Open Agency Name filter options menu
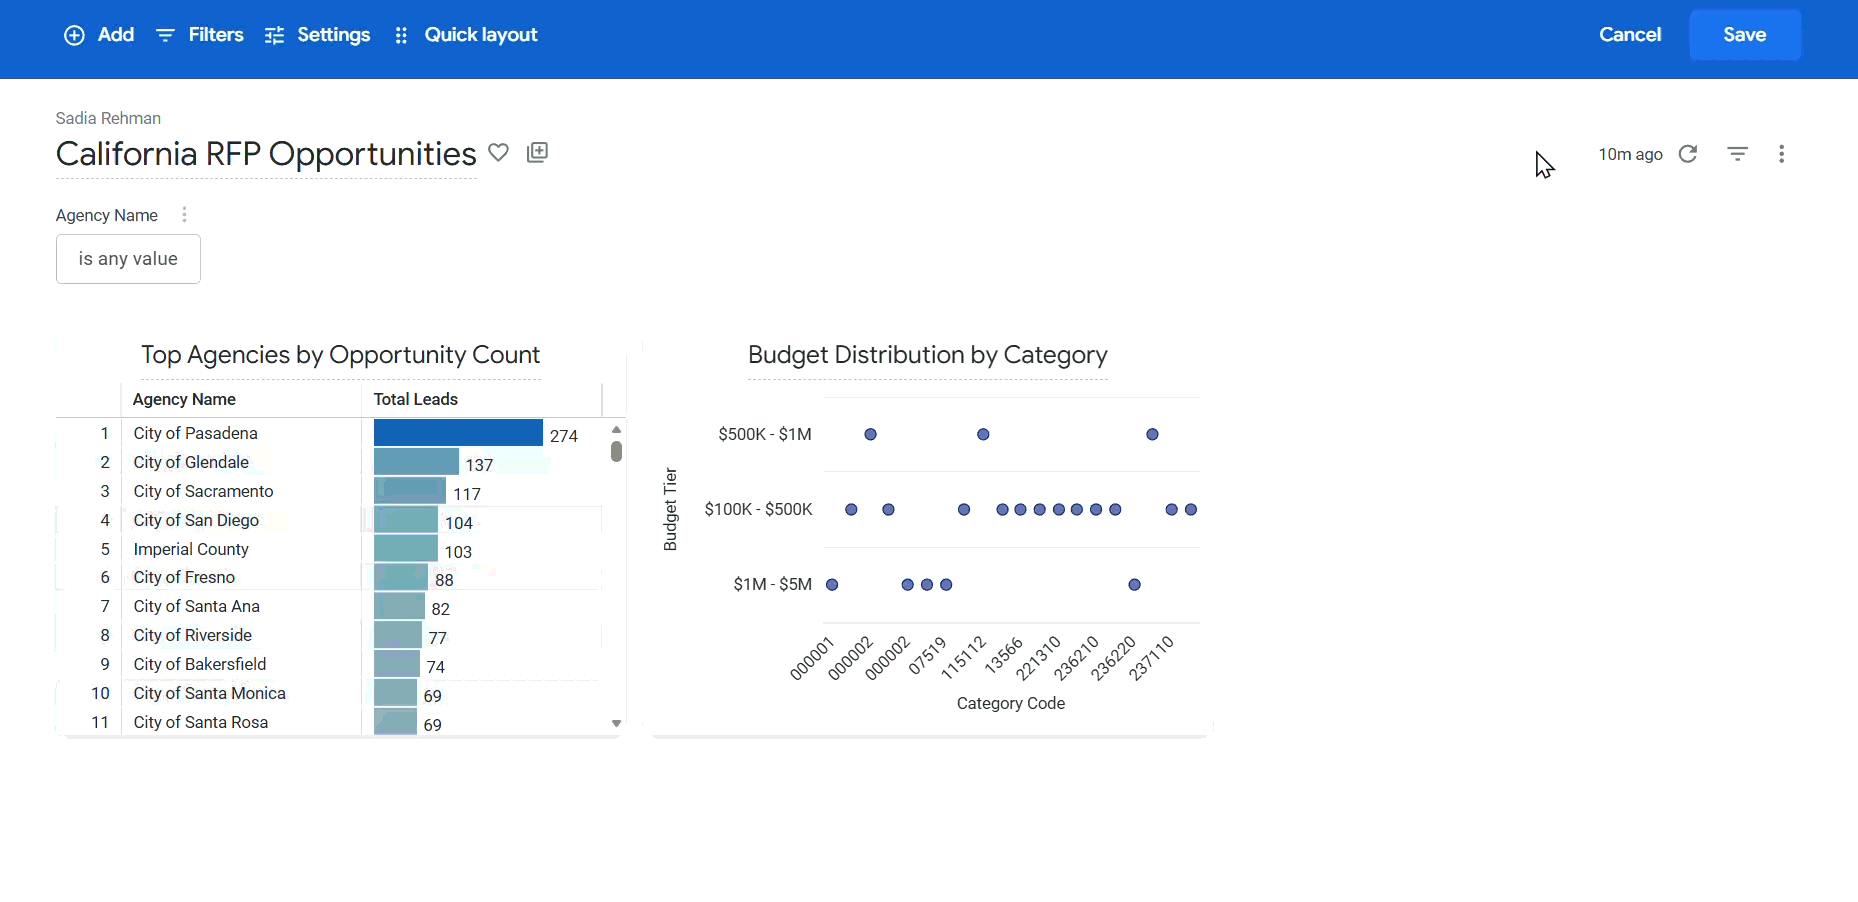The height and width of the screenshot is (902, 1858). point(184,215)
